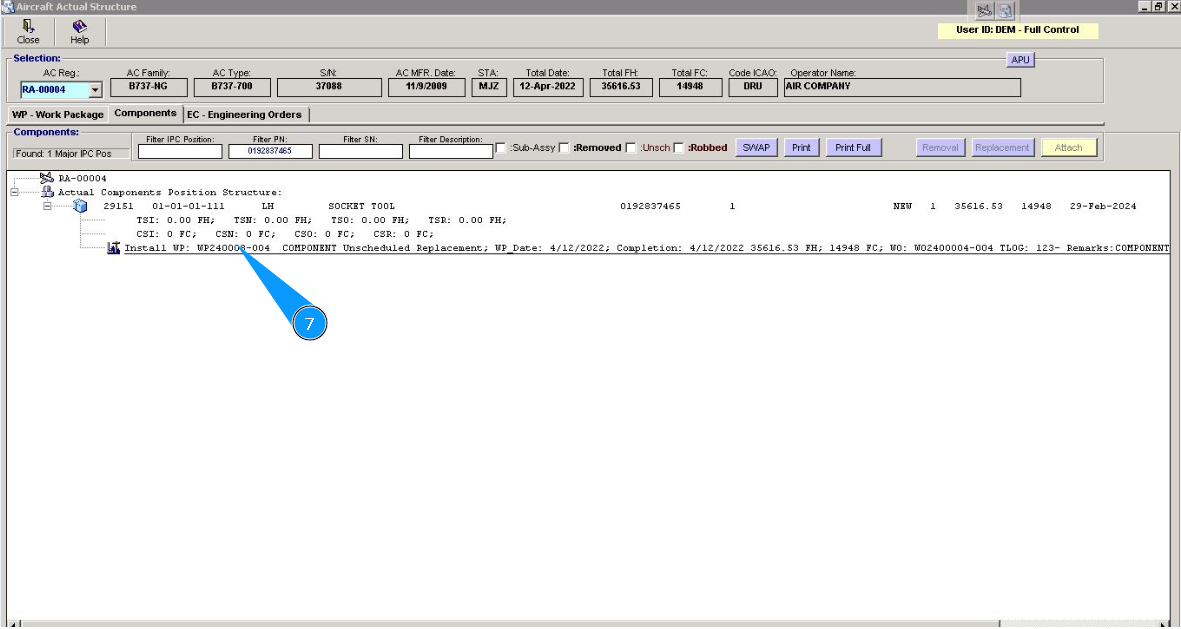Screen dimensions: 1181x629
Task: Click the Total Date value 12-Apr-2022
Action: tap(548, 87)
